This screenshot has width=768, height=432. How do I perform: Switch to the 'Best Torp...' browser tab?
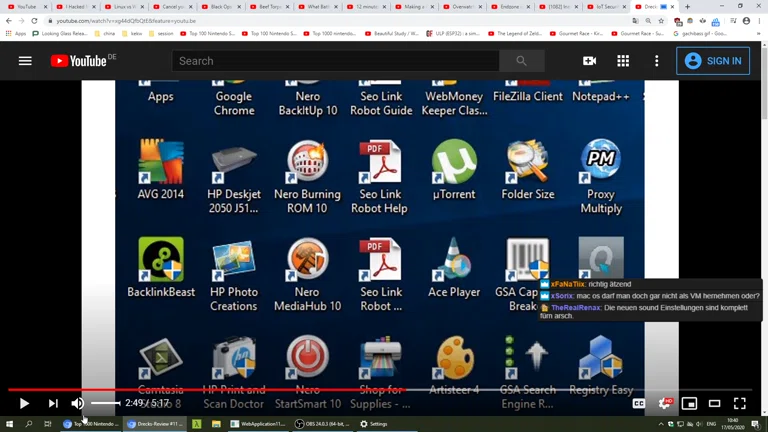[266, 7]
